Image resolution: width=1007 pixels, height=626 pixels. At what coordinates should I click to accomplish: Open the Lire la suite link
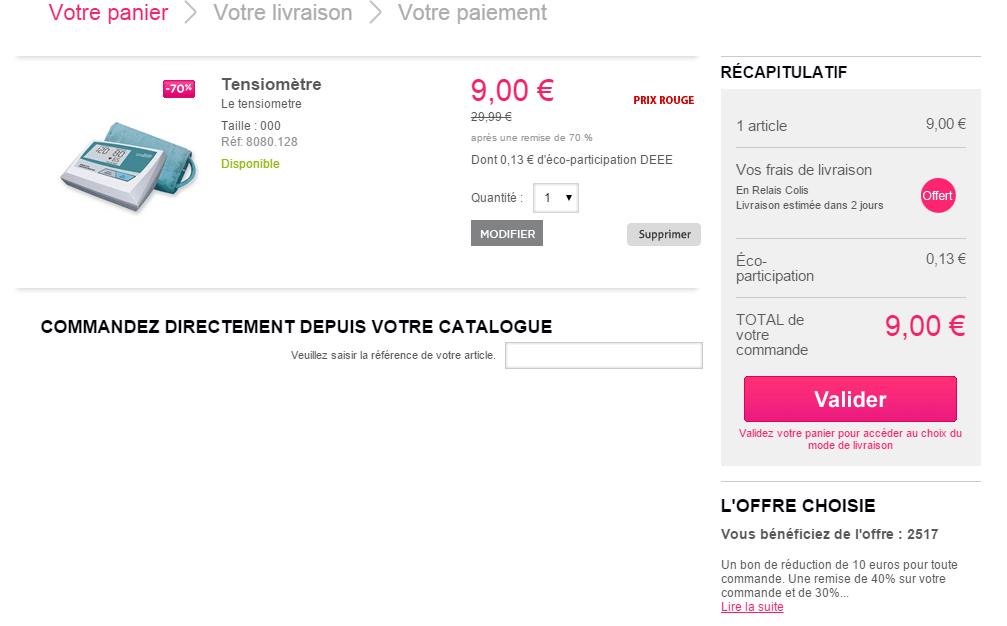click(x=752, y=607)
